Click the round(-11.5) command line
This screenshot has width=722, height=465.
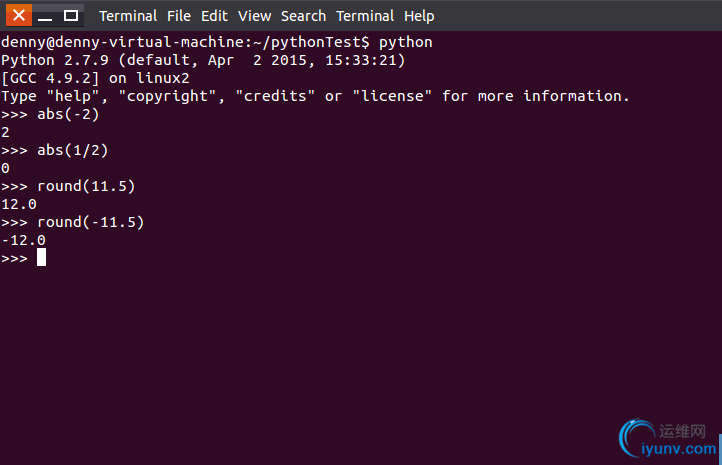[73, 222]
